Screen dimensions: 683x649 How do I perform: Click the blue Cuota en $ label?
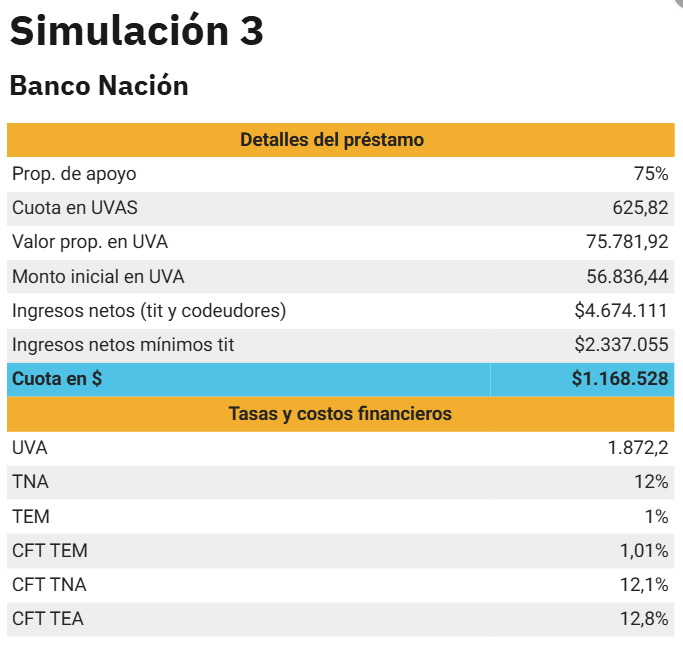point(57,380)
